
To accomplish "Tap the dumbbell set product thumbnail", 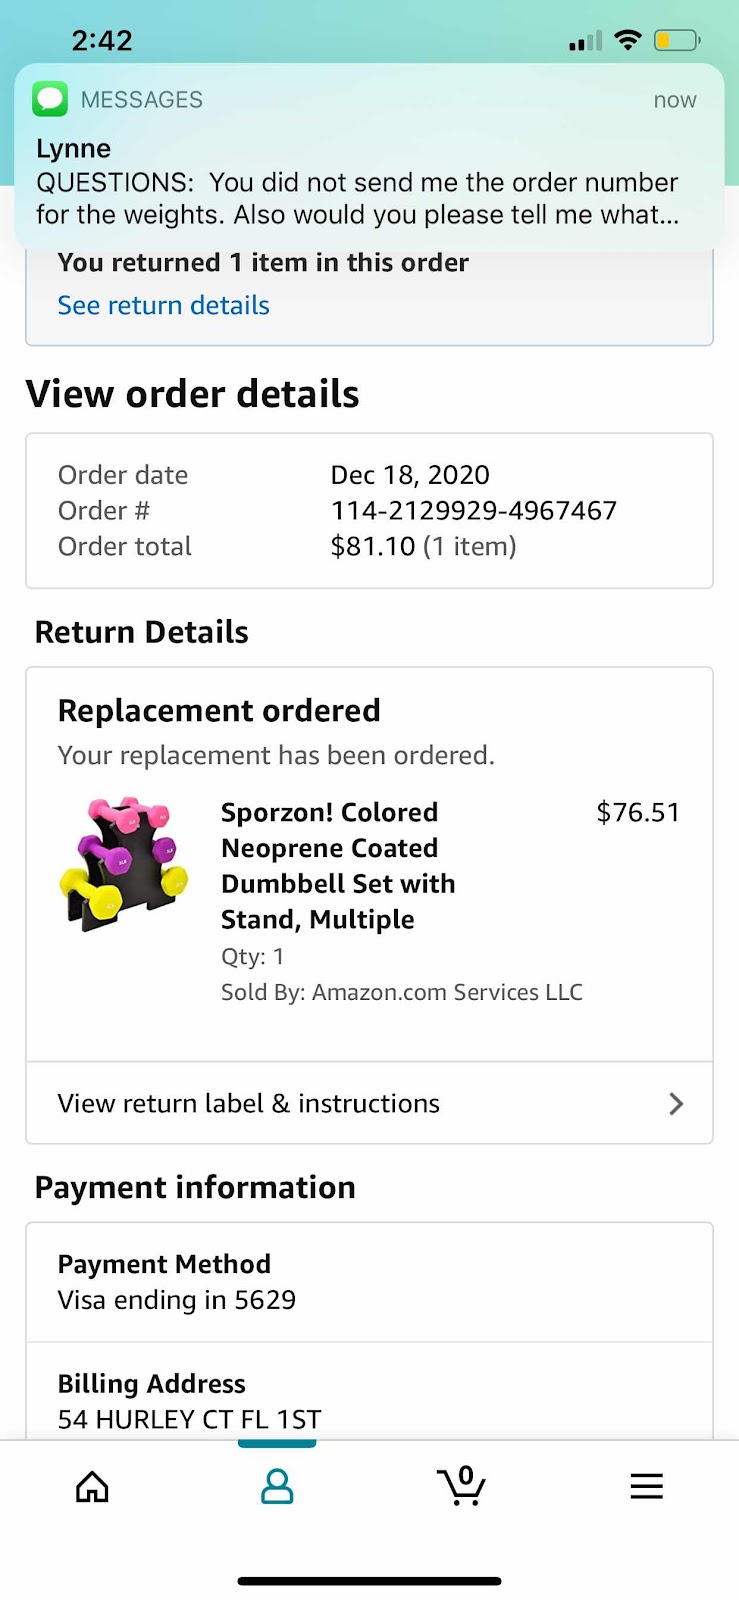I will (x=124, y=865).
